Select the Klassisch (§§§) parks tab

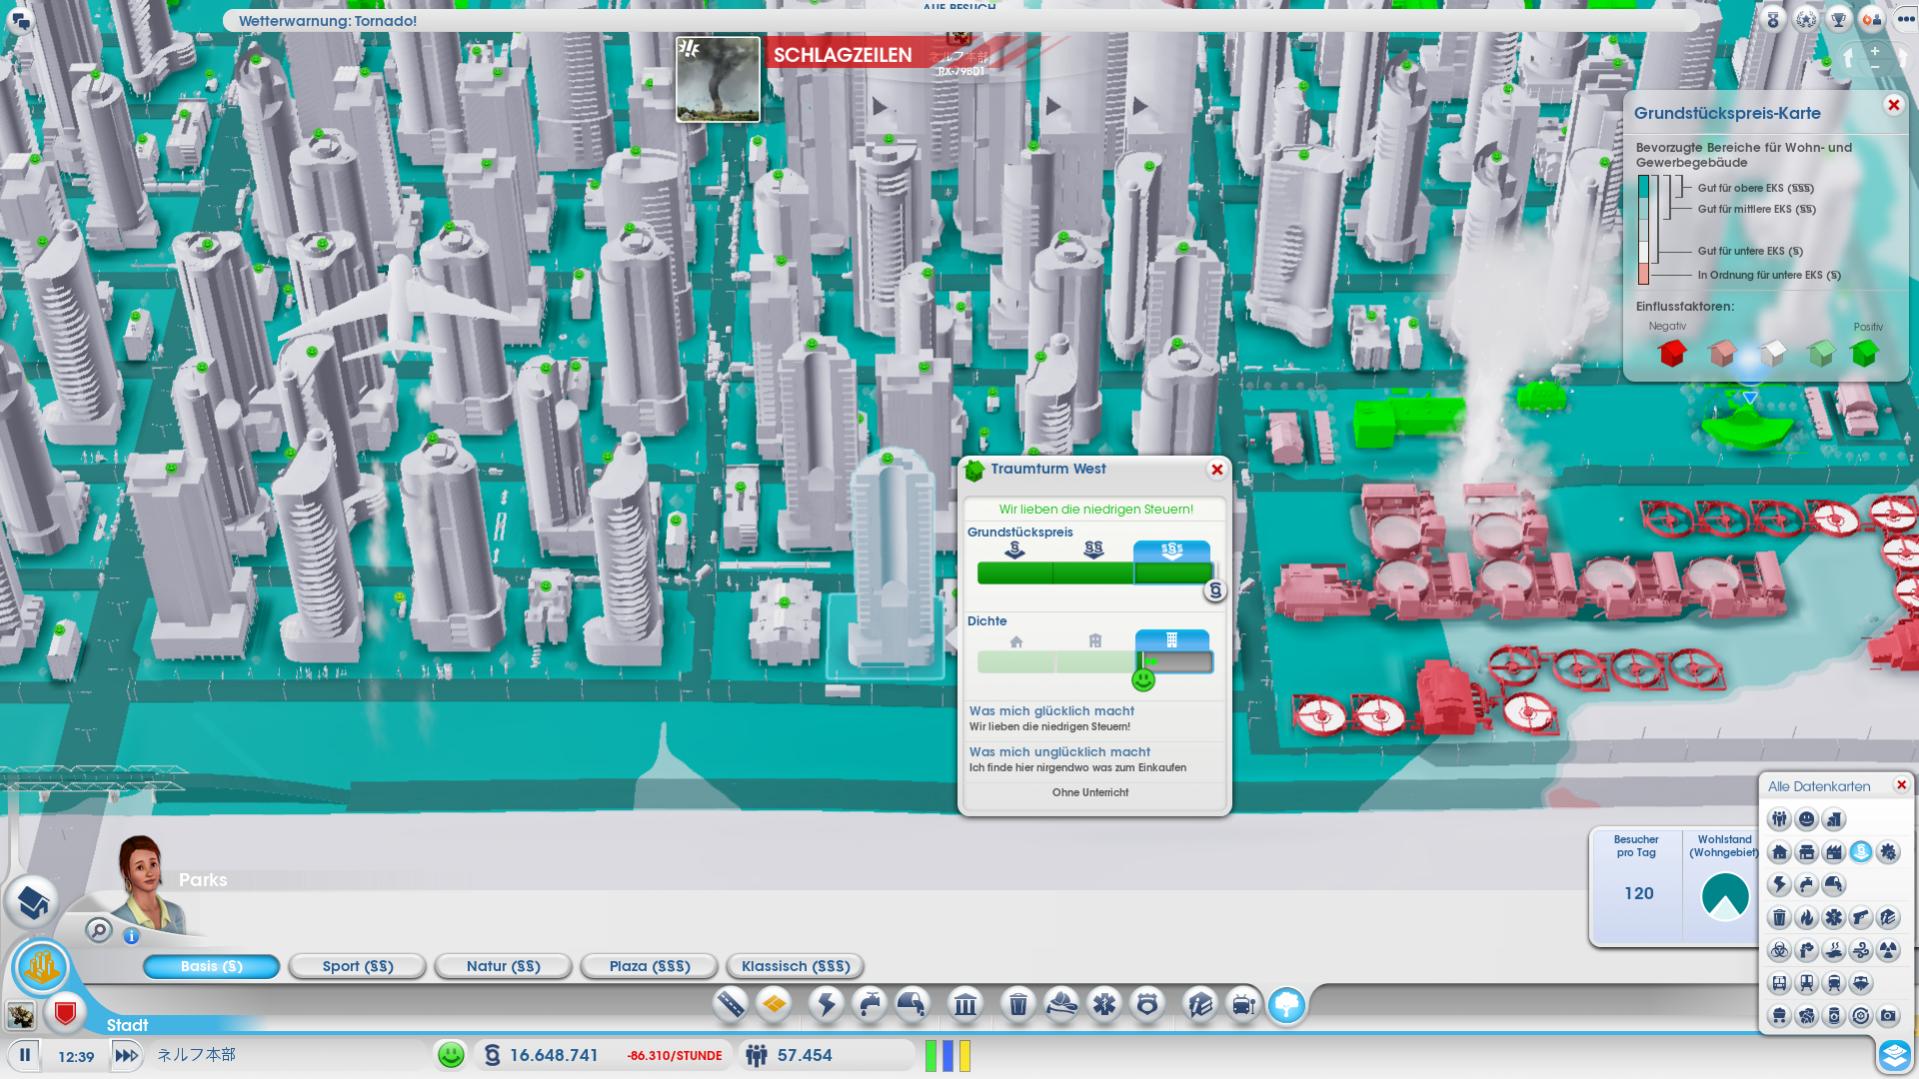point(795,966)
